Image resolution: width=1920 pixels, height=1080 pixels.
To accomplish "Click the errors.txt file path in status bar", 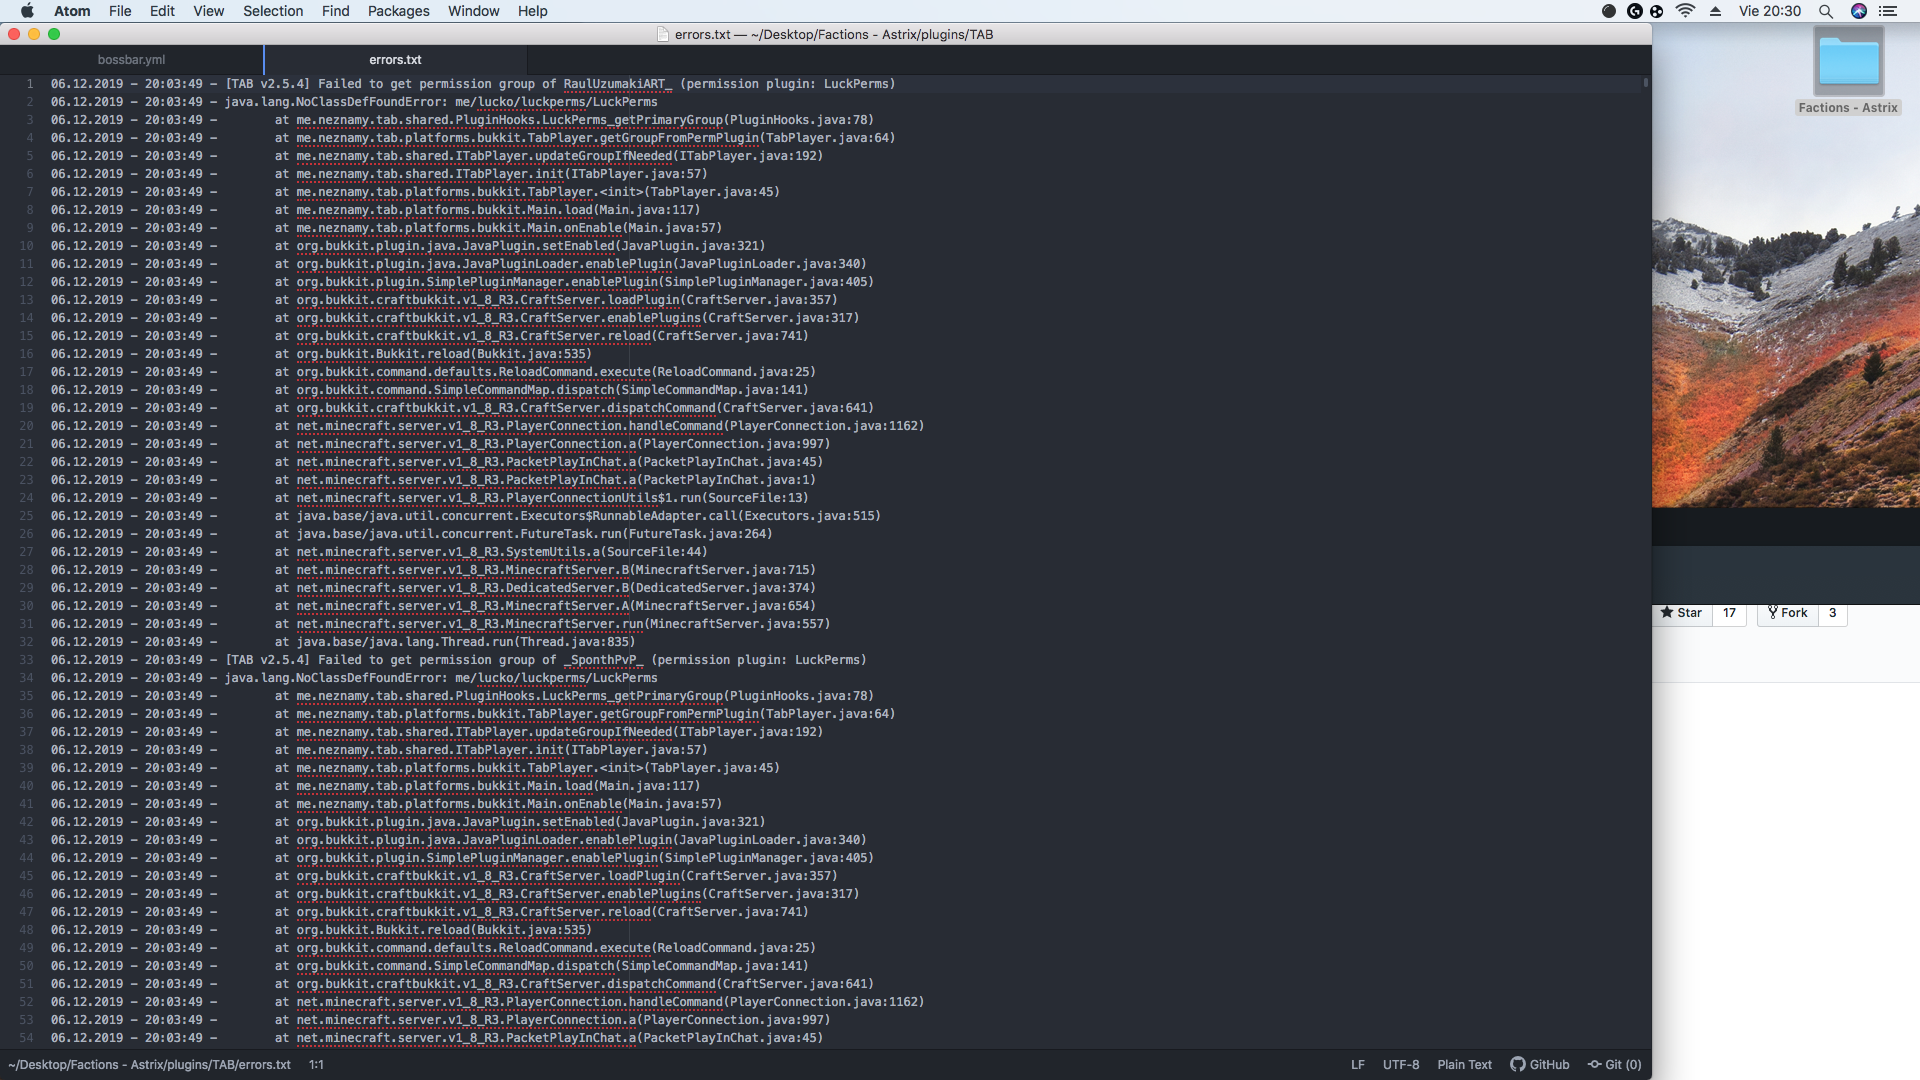I will (149, 1065).
